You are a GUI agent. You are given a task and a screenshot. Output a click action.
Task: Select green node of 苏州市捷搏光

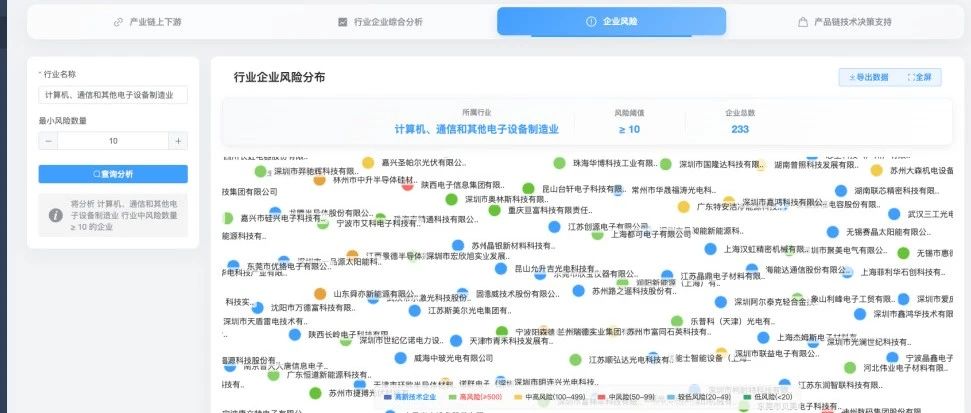pos(315,393)
